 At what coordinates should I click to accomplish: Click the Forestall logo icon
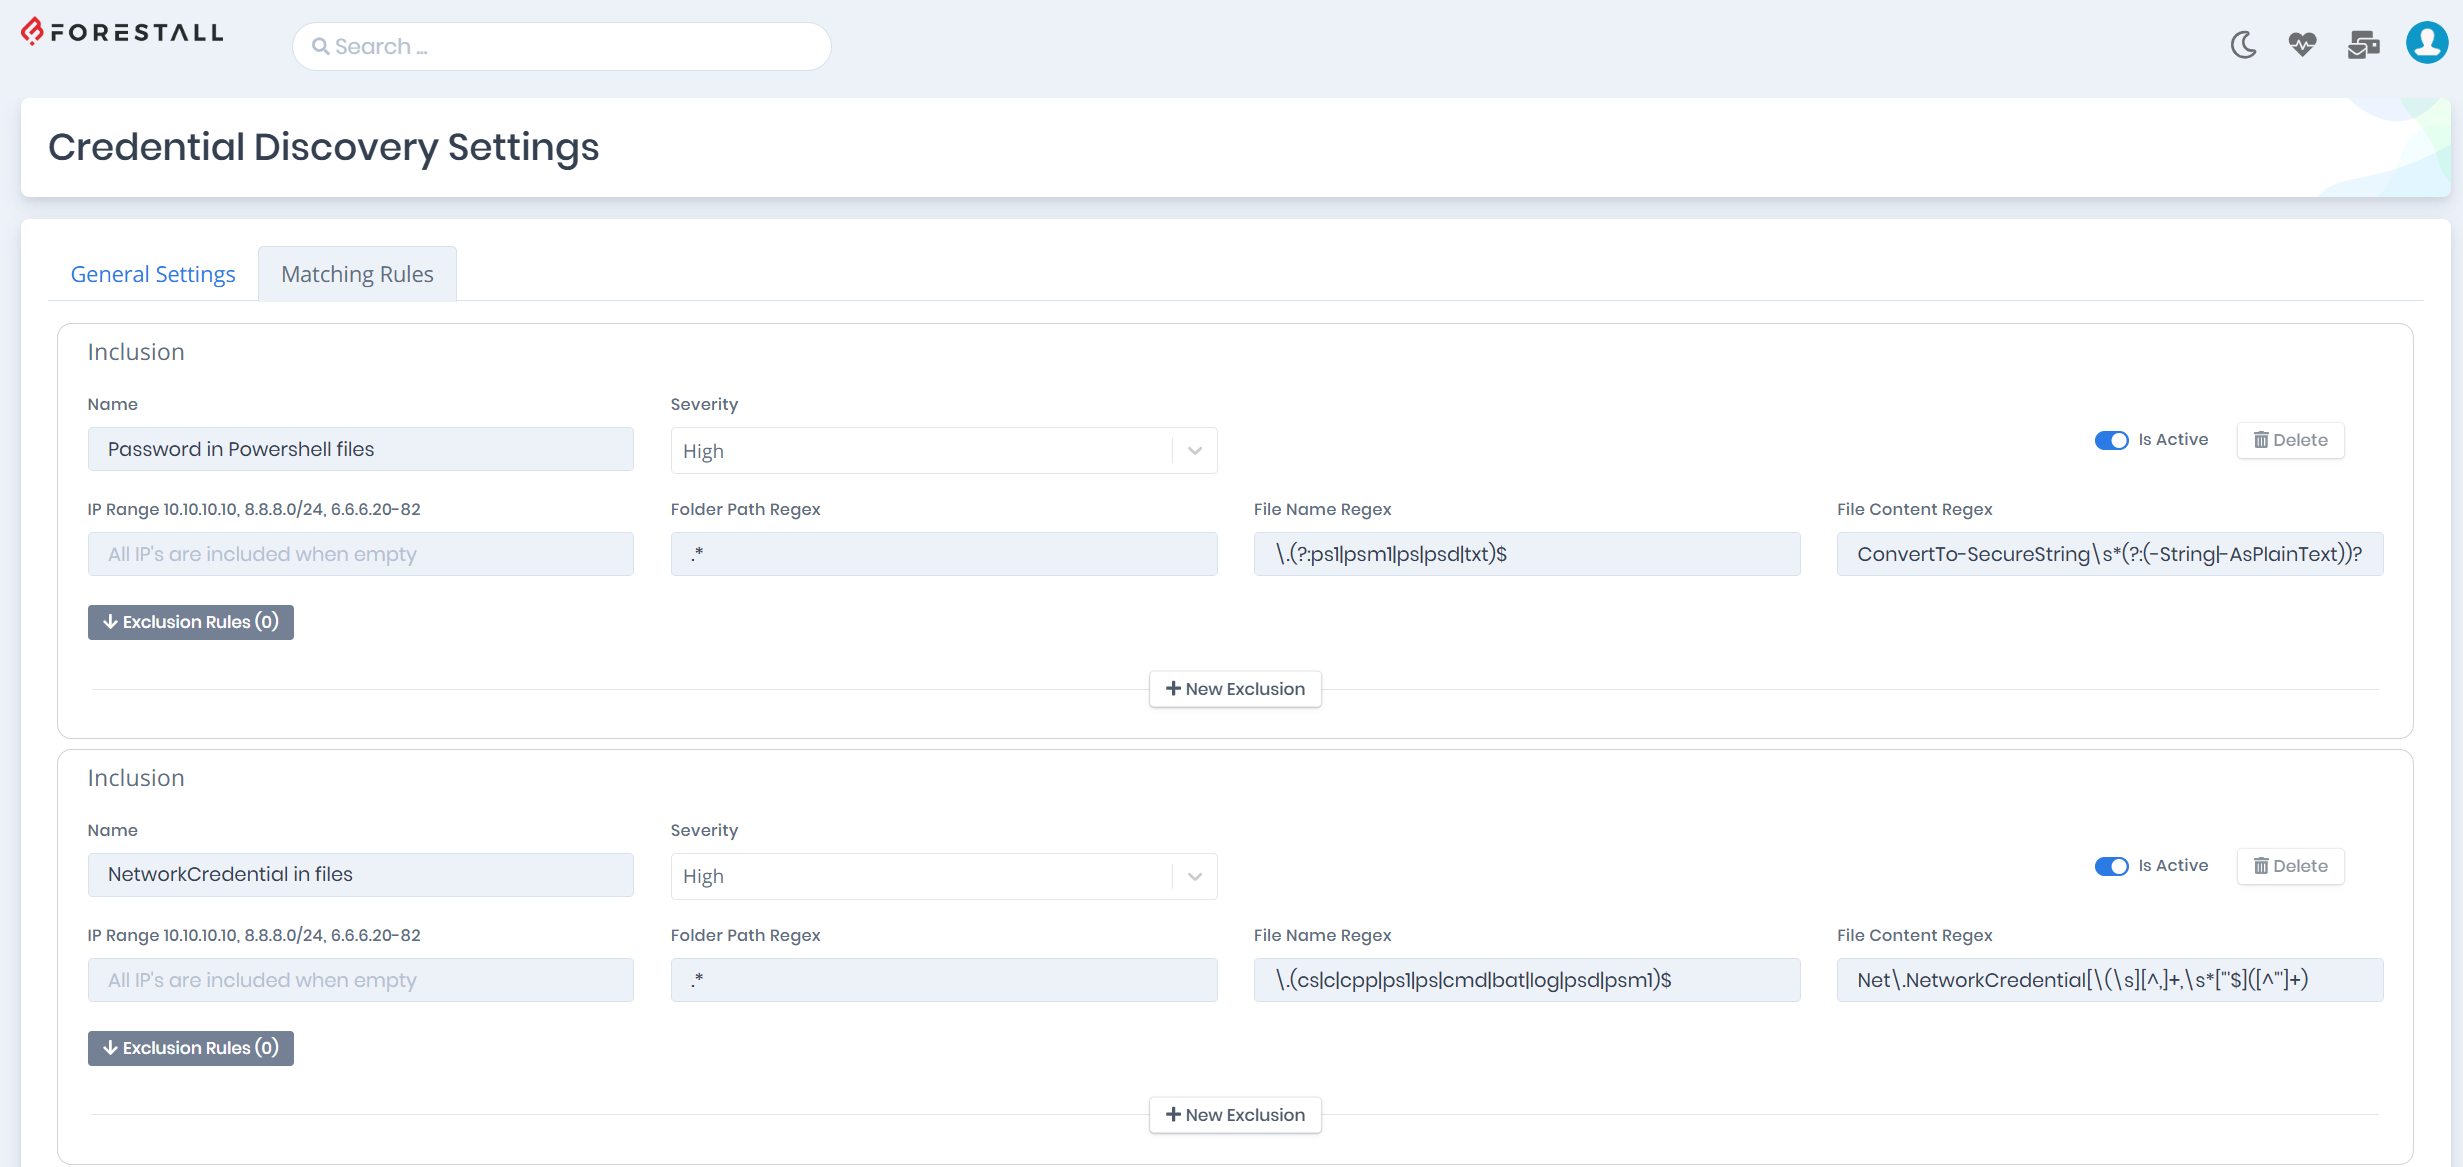tap(31, 31)
